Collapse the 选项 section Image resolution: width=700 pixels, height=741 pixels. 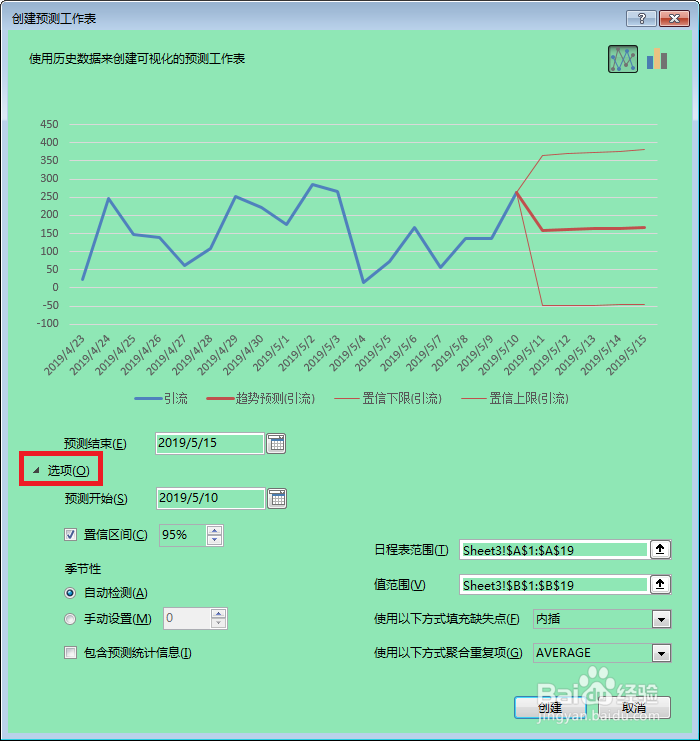click(x=61, y=470)
